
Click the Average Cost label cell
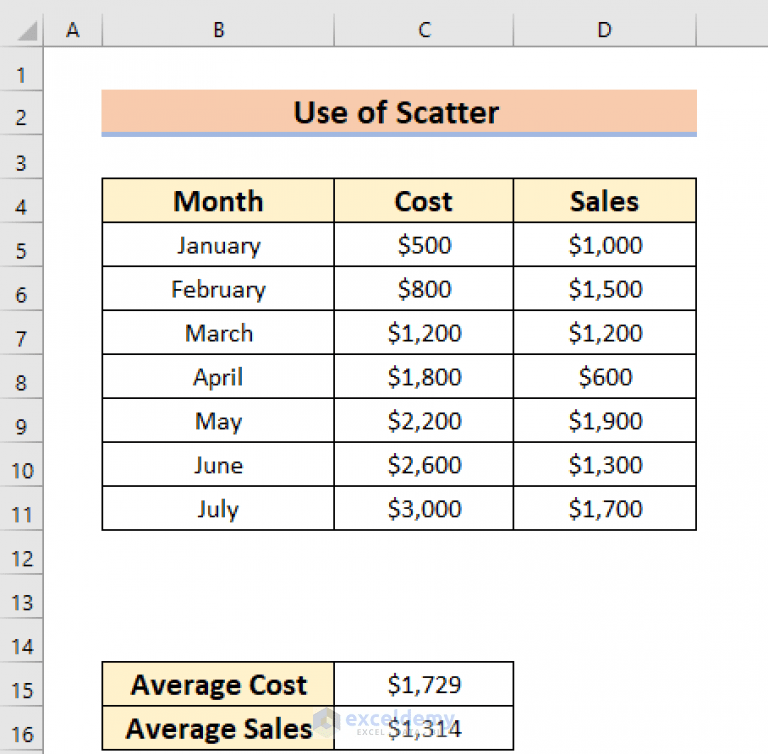pos(218,685)
